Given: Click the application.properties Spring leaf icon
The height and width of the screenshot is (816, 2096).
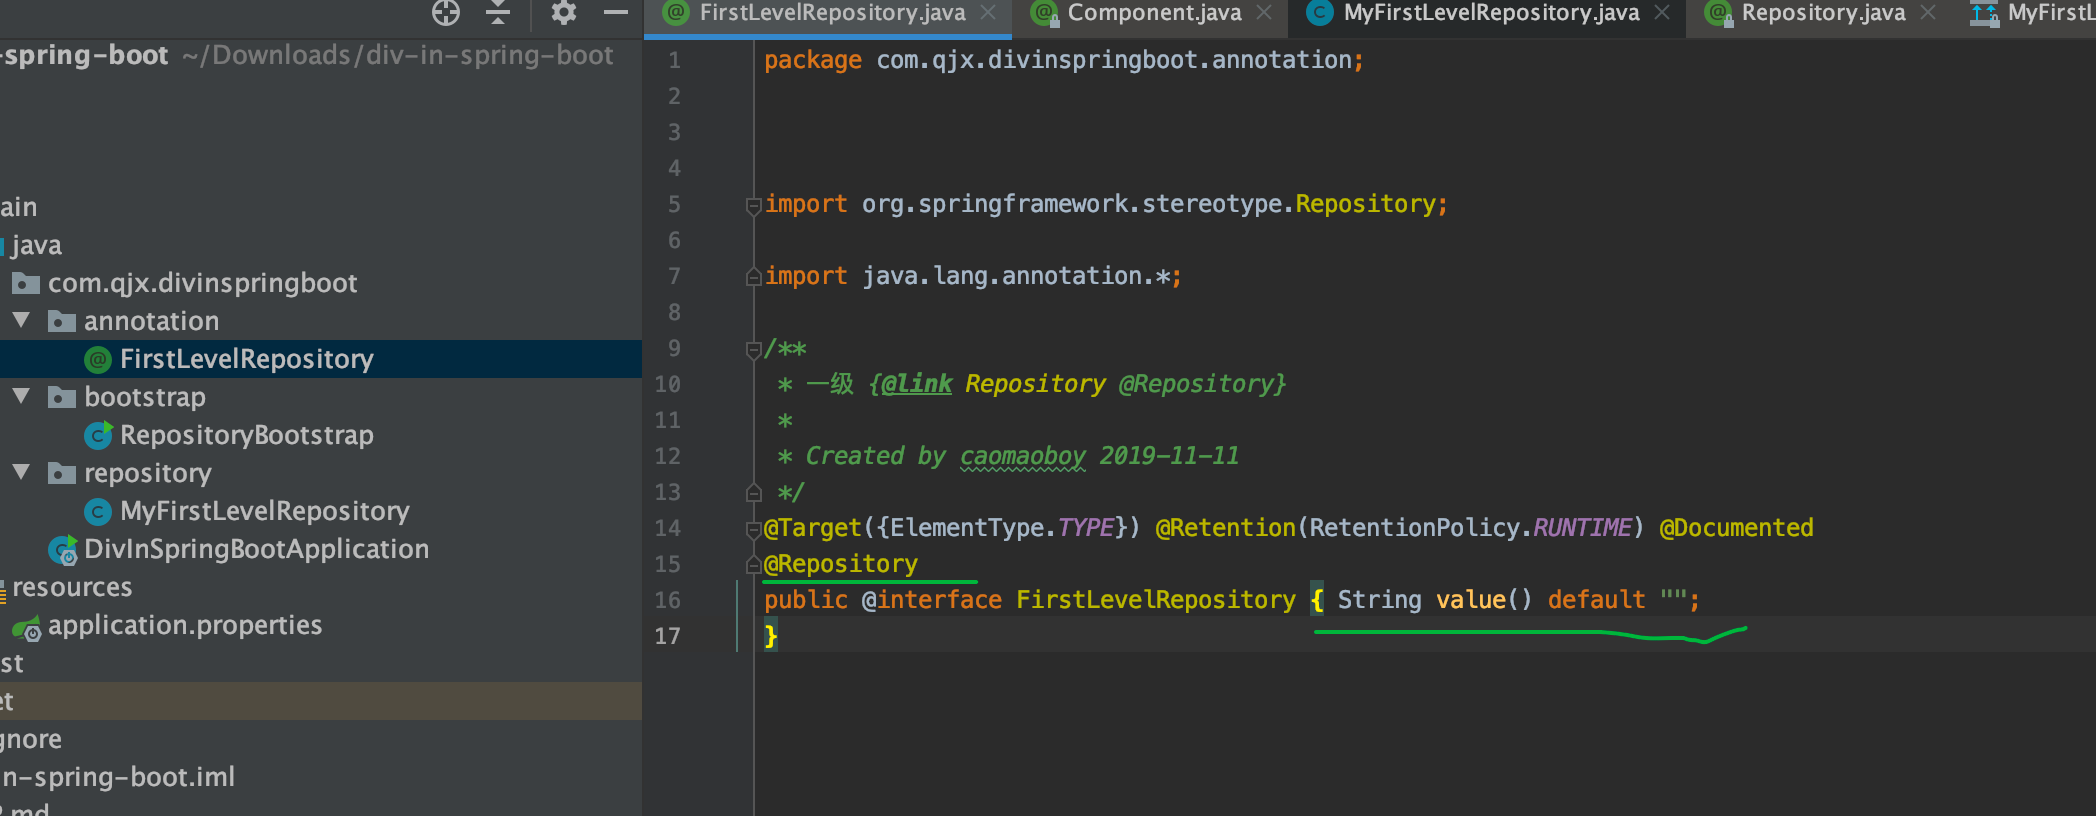Looking at the screenshot, I should point(27,629).
